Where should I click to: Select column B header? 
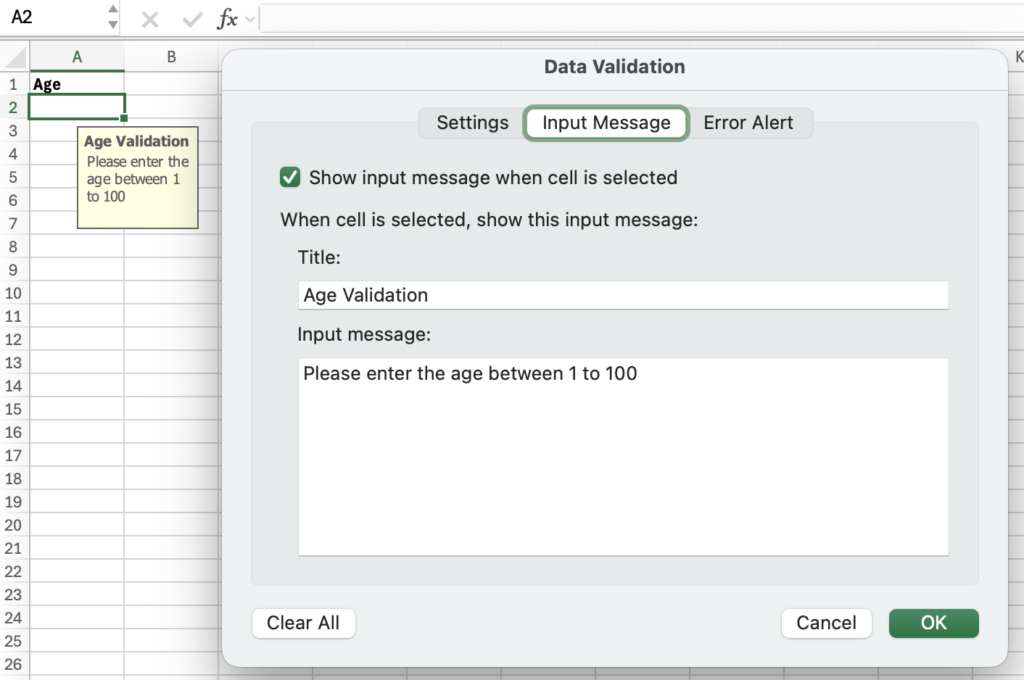(171, 57)
